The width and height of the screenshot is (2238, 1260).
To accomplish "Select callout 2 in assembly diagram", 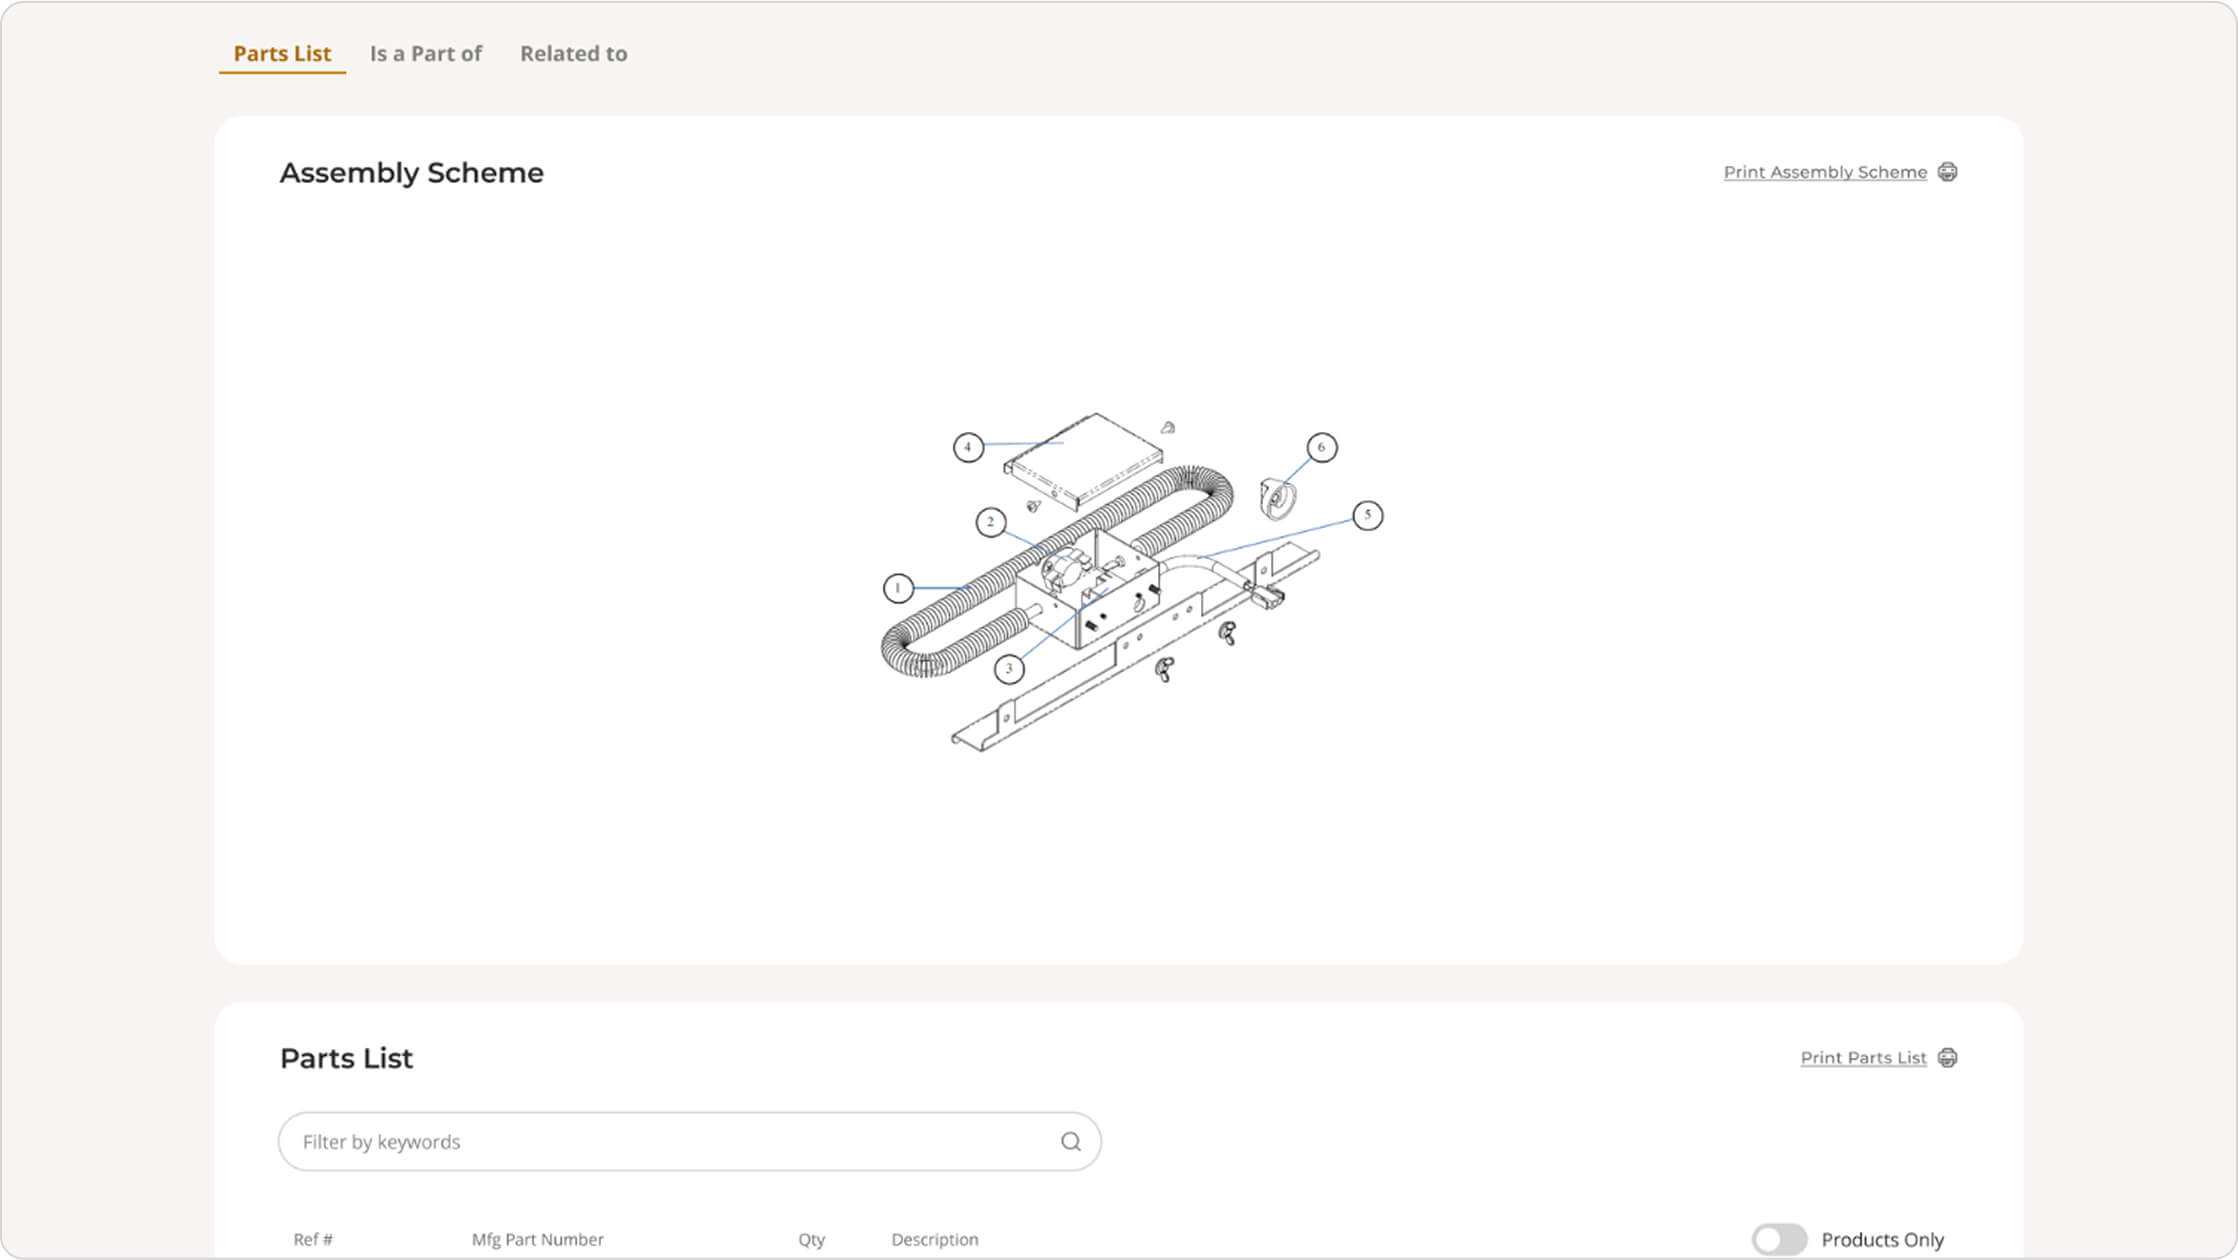I will [990, 522].
